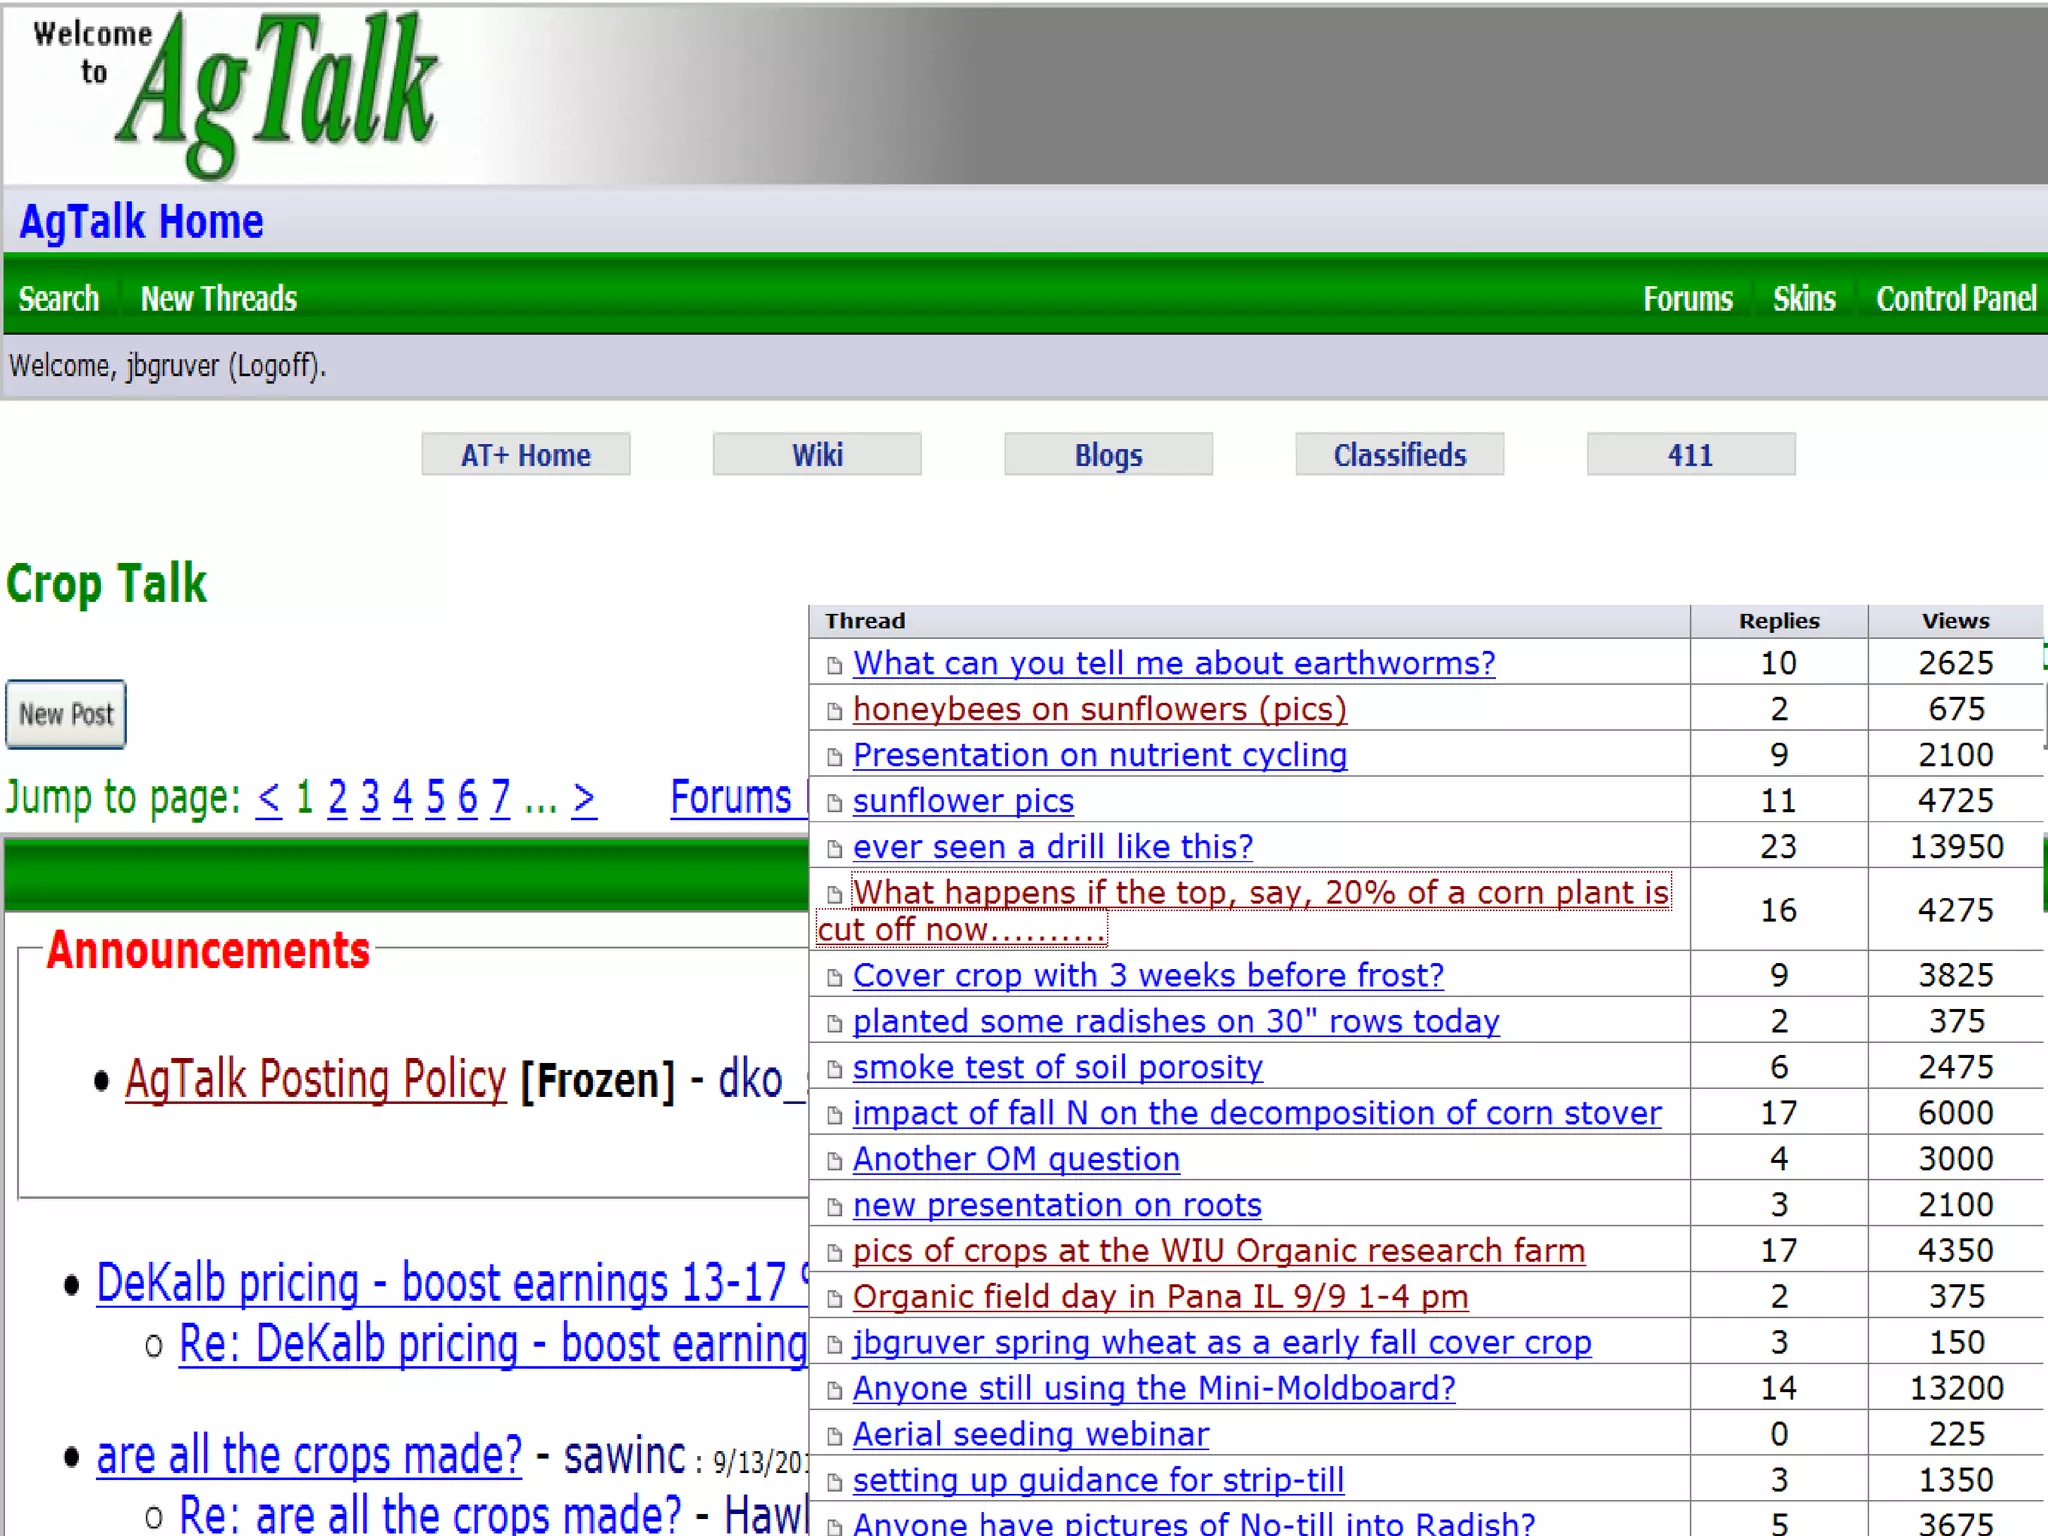Viewport: 2048px width, 1536px height.
Task: Click the Logoff link
Action: point(275,366)
